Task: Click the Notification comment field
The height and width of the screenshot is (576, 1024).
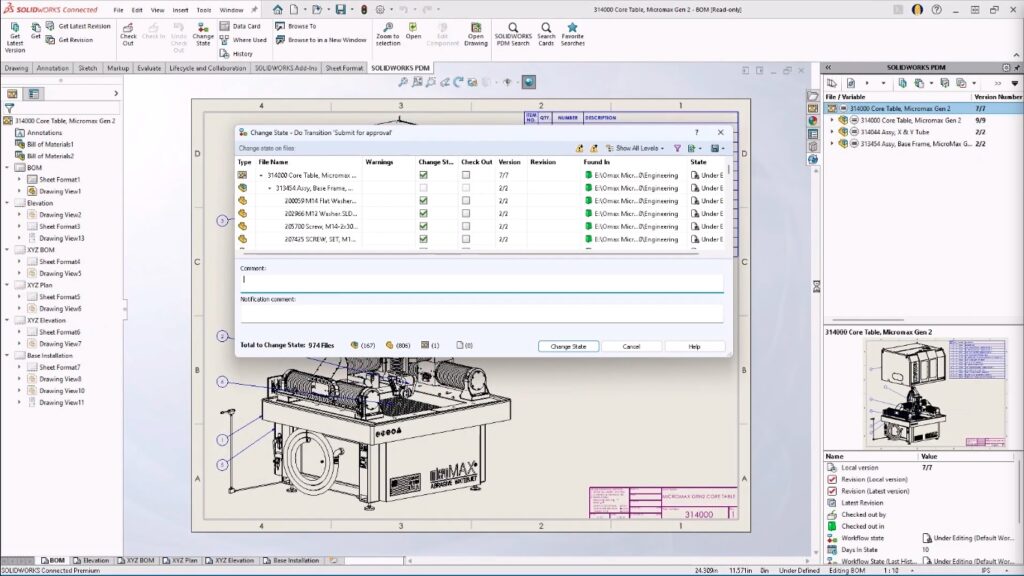Action: [482, 313]
